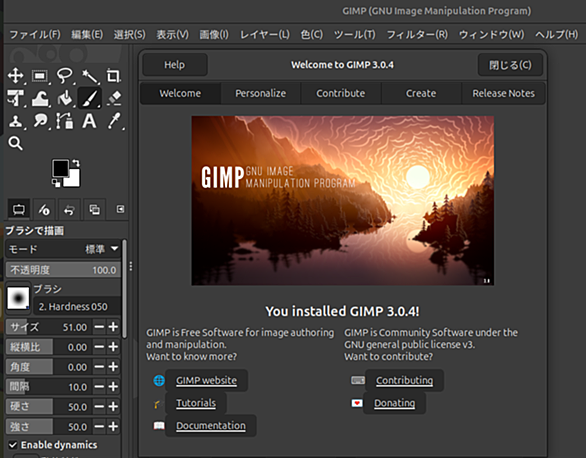Switch to the Release Notes tab
The height and width of the screenshot is (458, 586).
click(x=503, y=93)
